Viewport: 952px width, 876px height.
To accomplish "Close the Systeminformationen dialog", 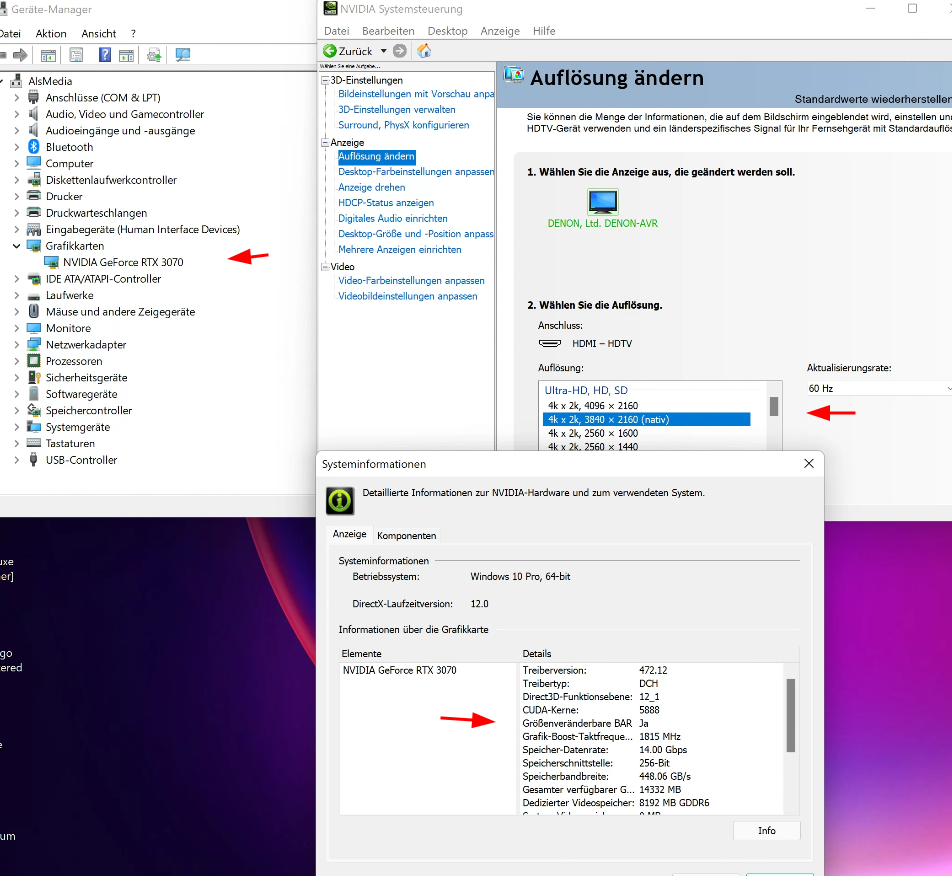I will tap(809, 464).
